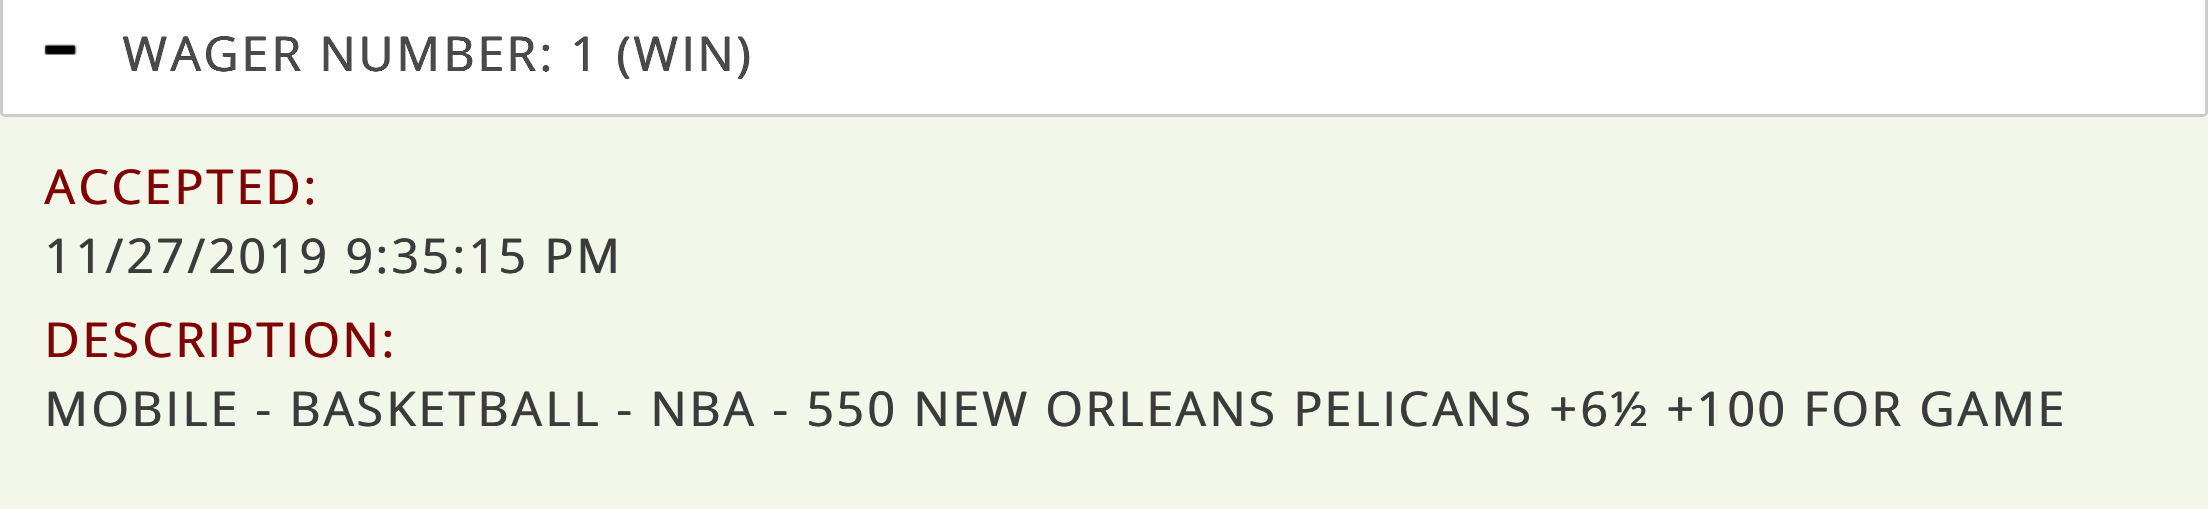Image resolution: width=2208 pixels, height=509 pixels.
Task: Click the number 1 in the wager header
Action: [x=584, y=55]
